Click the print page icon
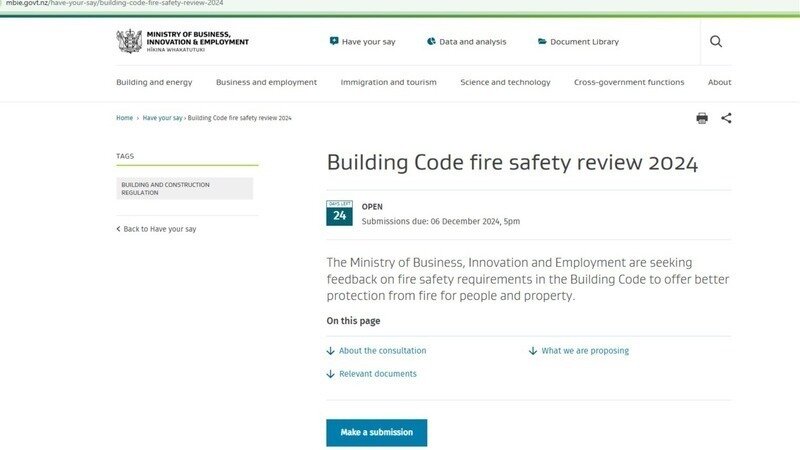The height and width of the screenshot is (450, 800). 702,118
